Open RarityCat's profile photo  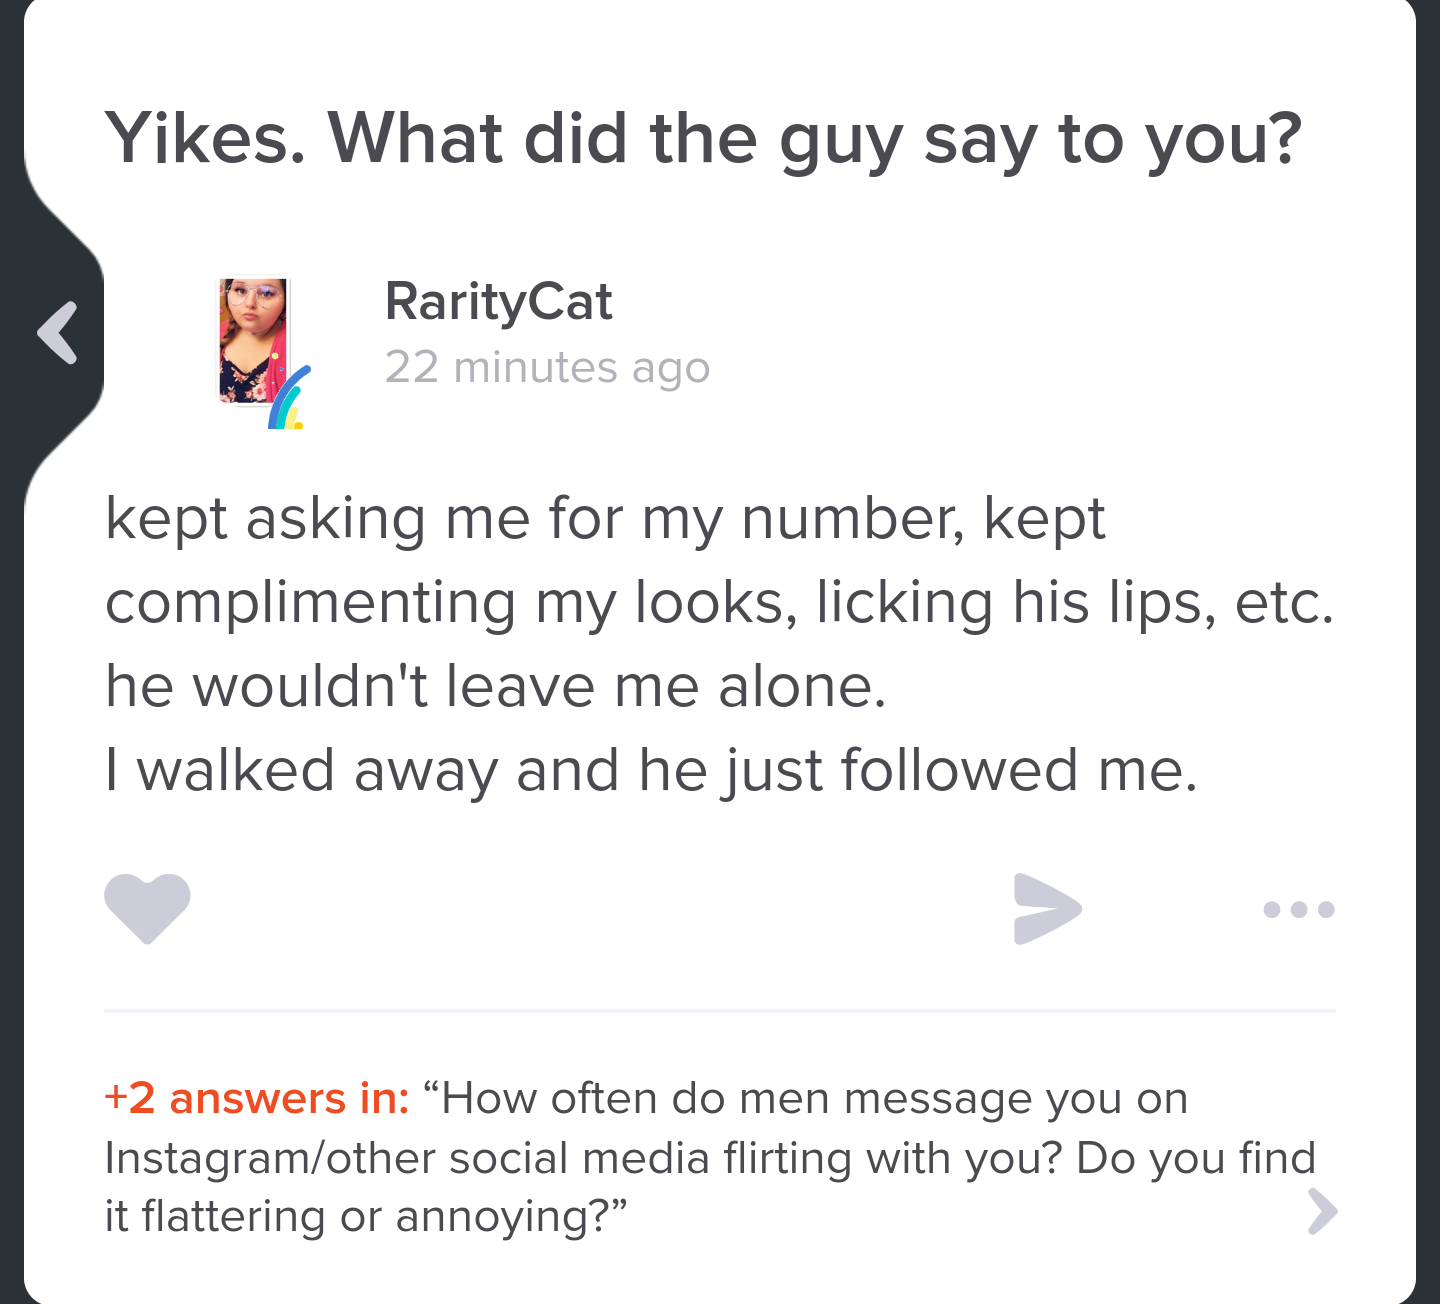point(253,340)
